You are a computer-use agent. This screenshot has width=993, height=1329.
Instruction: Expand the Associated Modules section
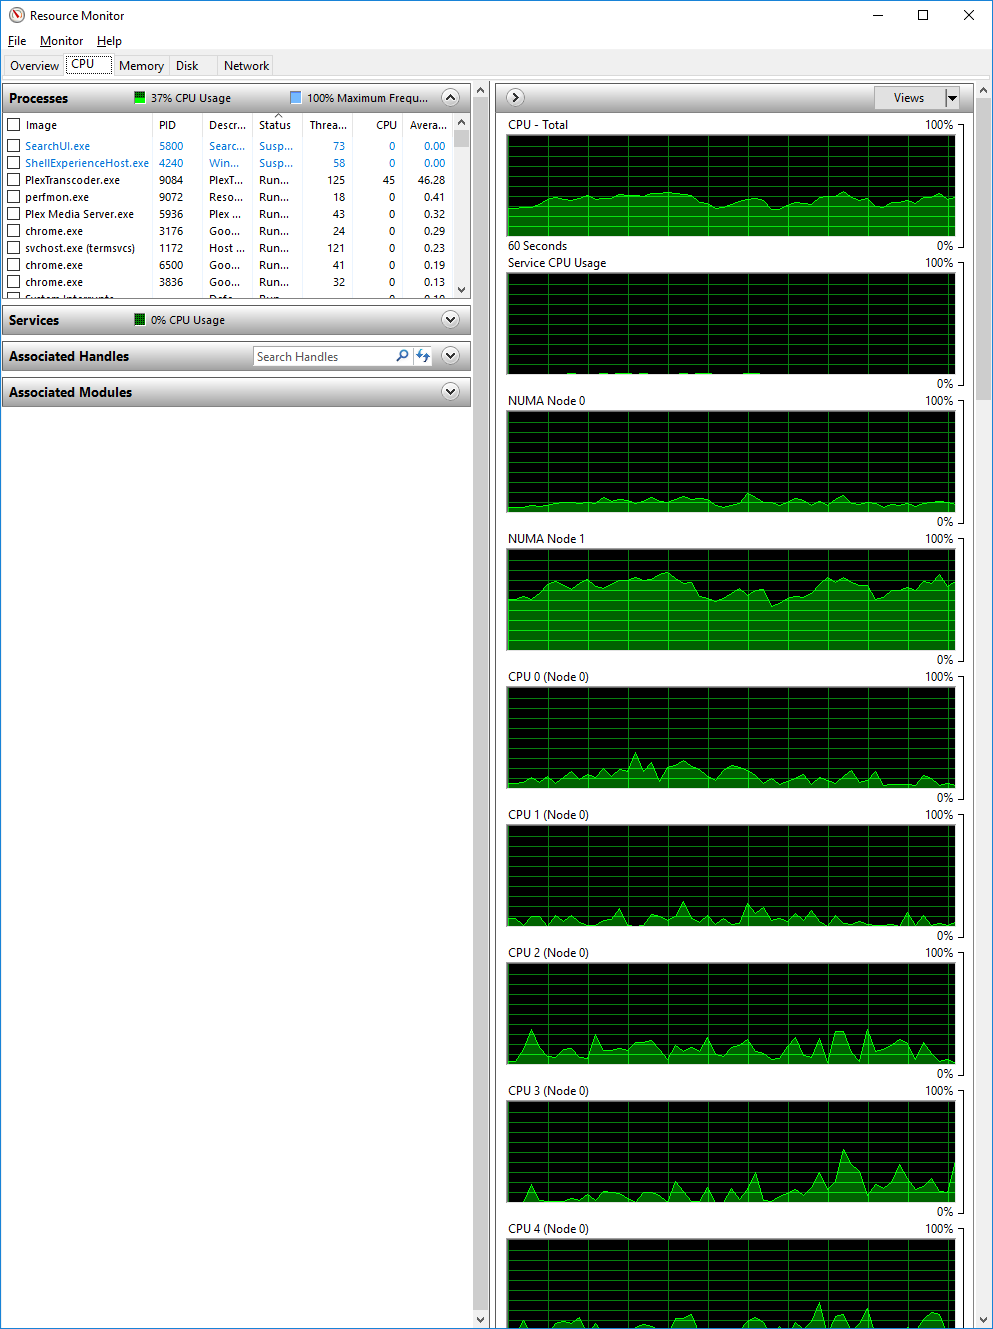(450, 391)
